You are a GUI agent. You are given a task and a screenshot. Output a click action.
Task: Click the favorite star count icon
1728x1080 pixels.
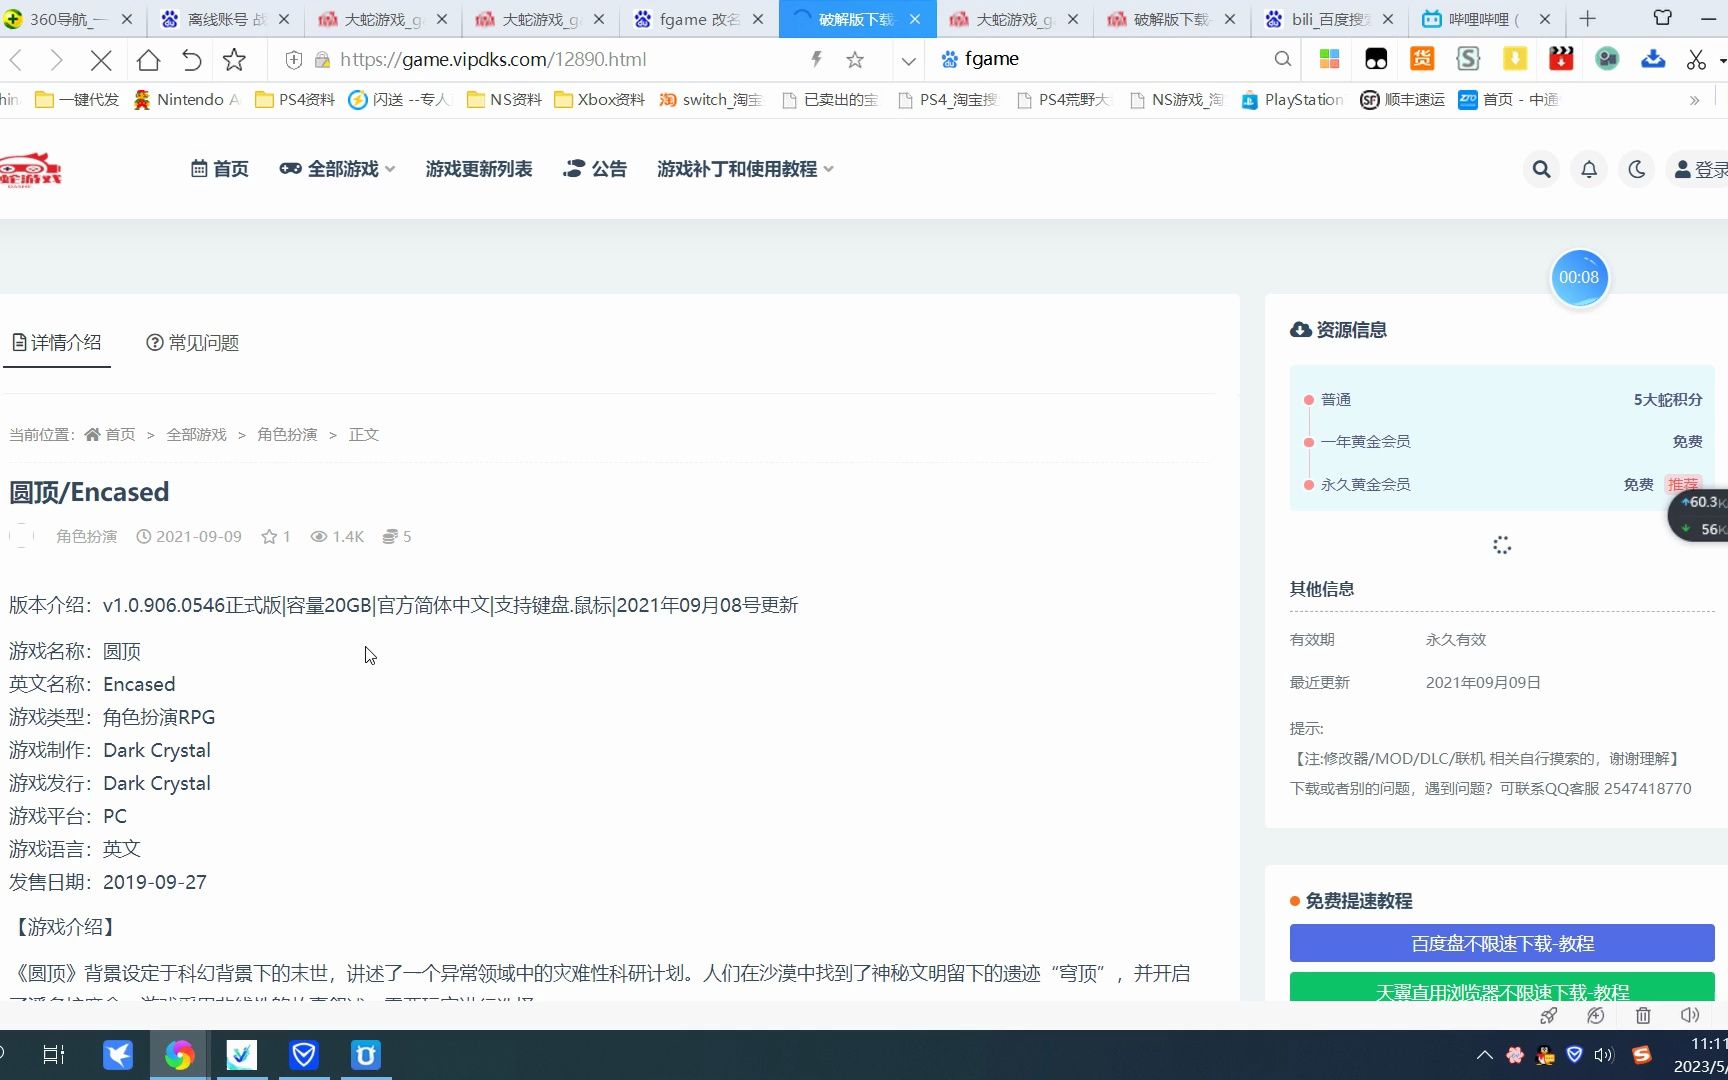pos(275,537)
